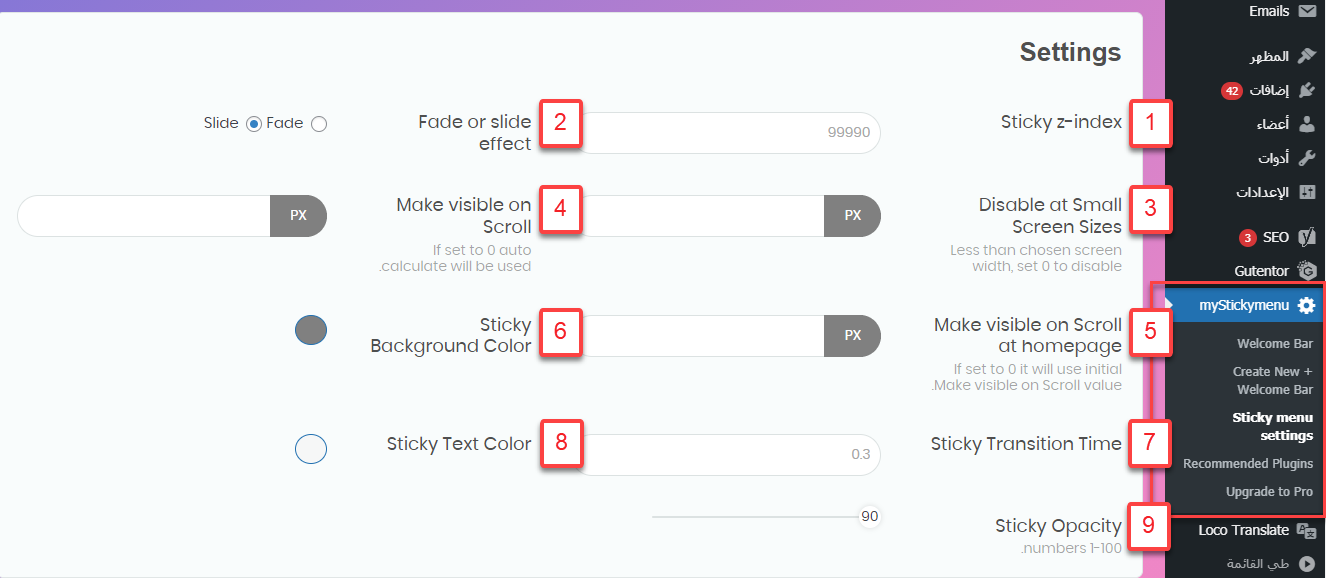The height and width of the screenshot is (578, 1326).
Task: Click the Emails envelope icon
Action: coord(1307,12)
